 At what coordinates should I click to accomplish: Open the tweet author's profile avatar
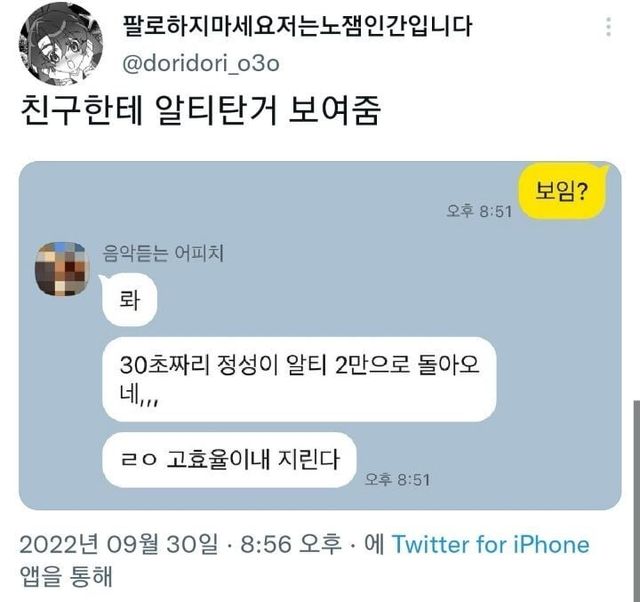[61, 43]
